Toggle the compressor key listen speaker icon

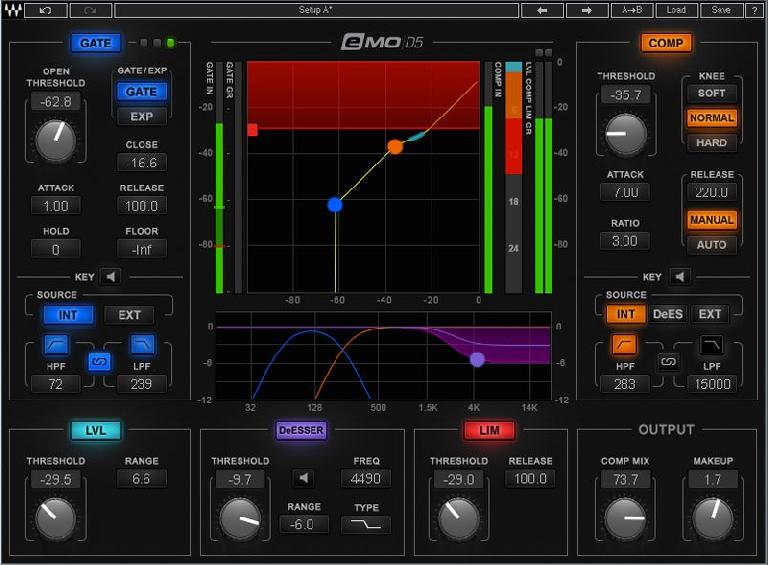(x=680, y=277)
